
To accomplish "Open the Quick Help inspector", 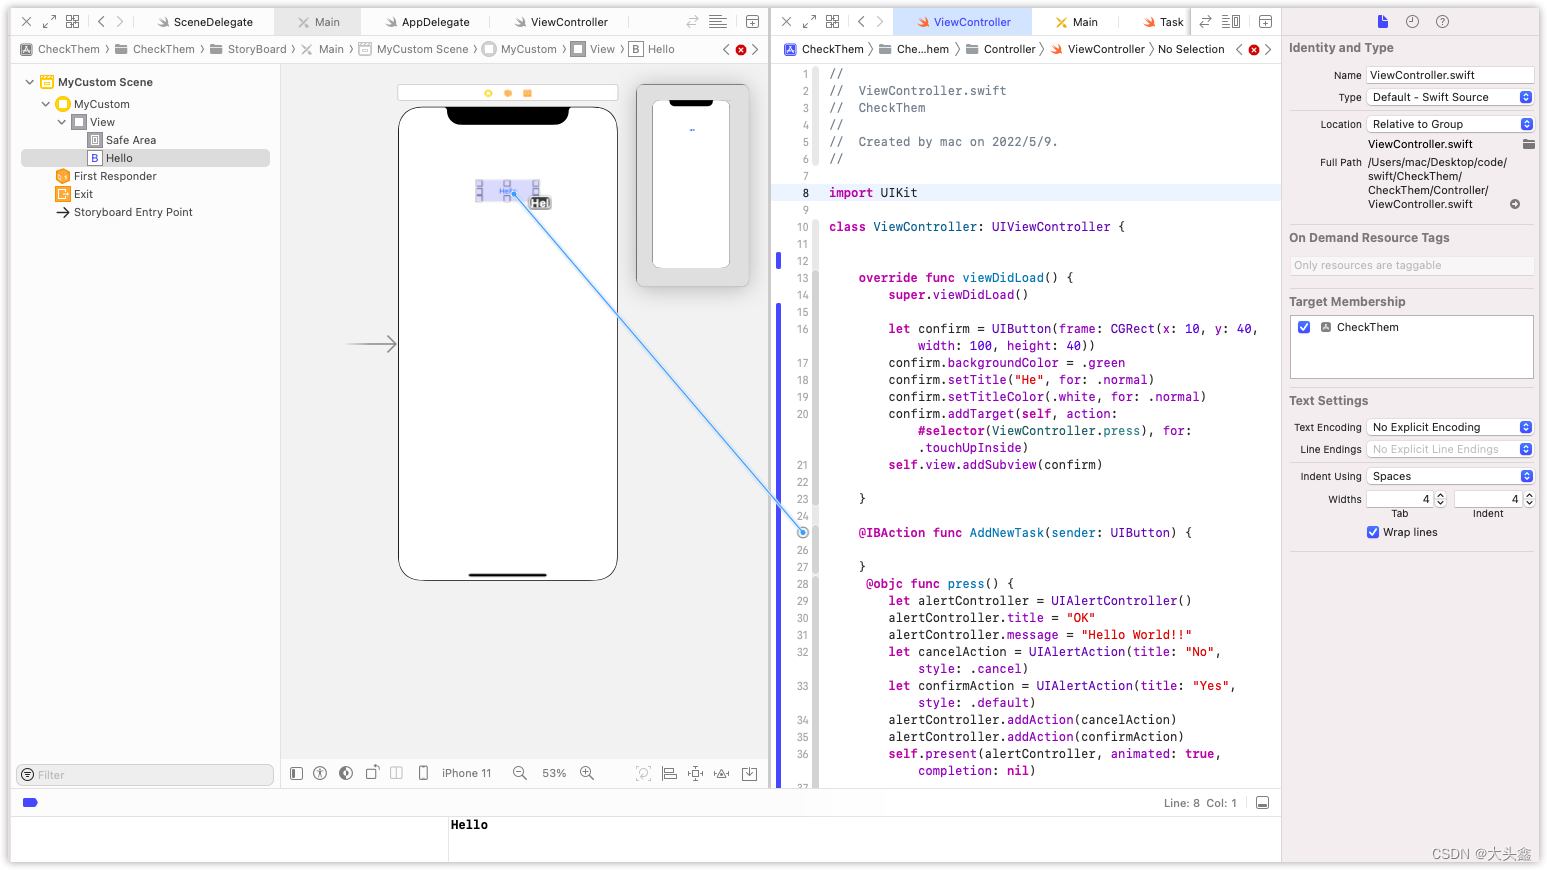I will pyautogui.click(x=1442, y=22).
